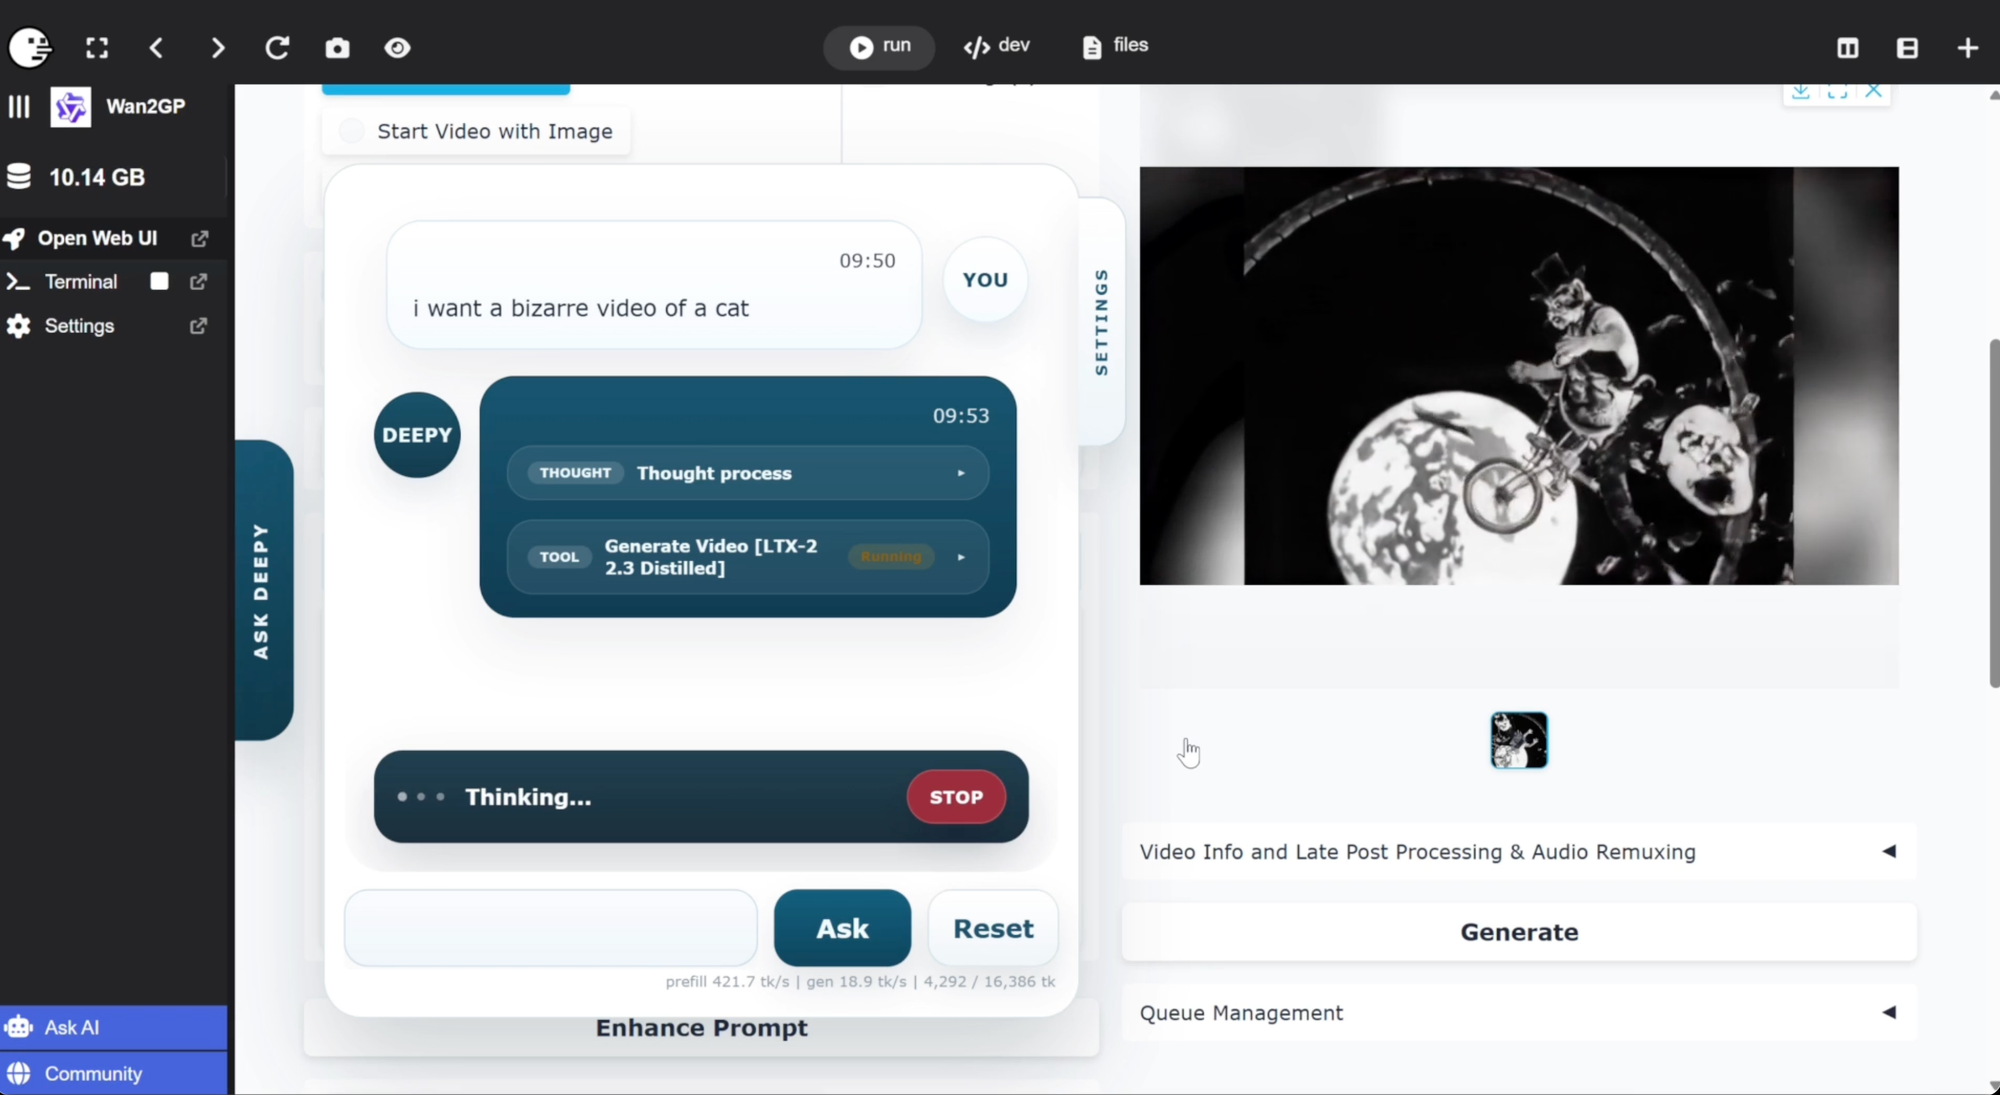Select the generated cat video thumbnail

tap(1518, 741)
